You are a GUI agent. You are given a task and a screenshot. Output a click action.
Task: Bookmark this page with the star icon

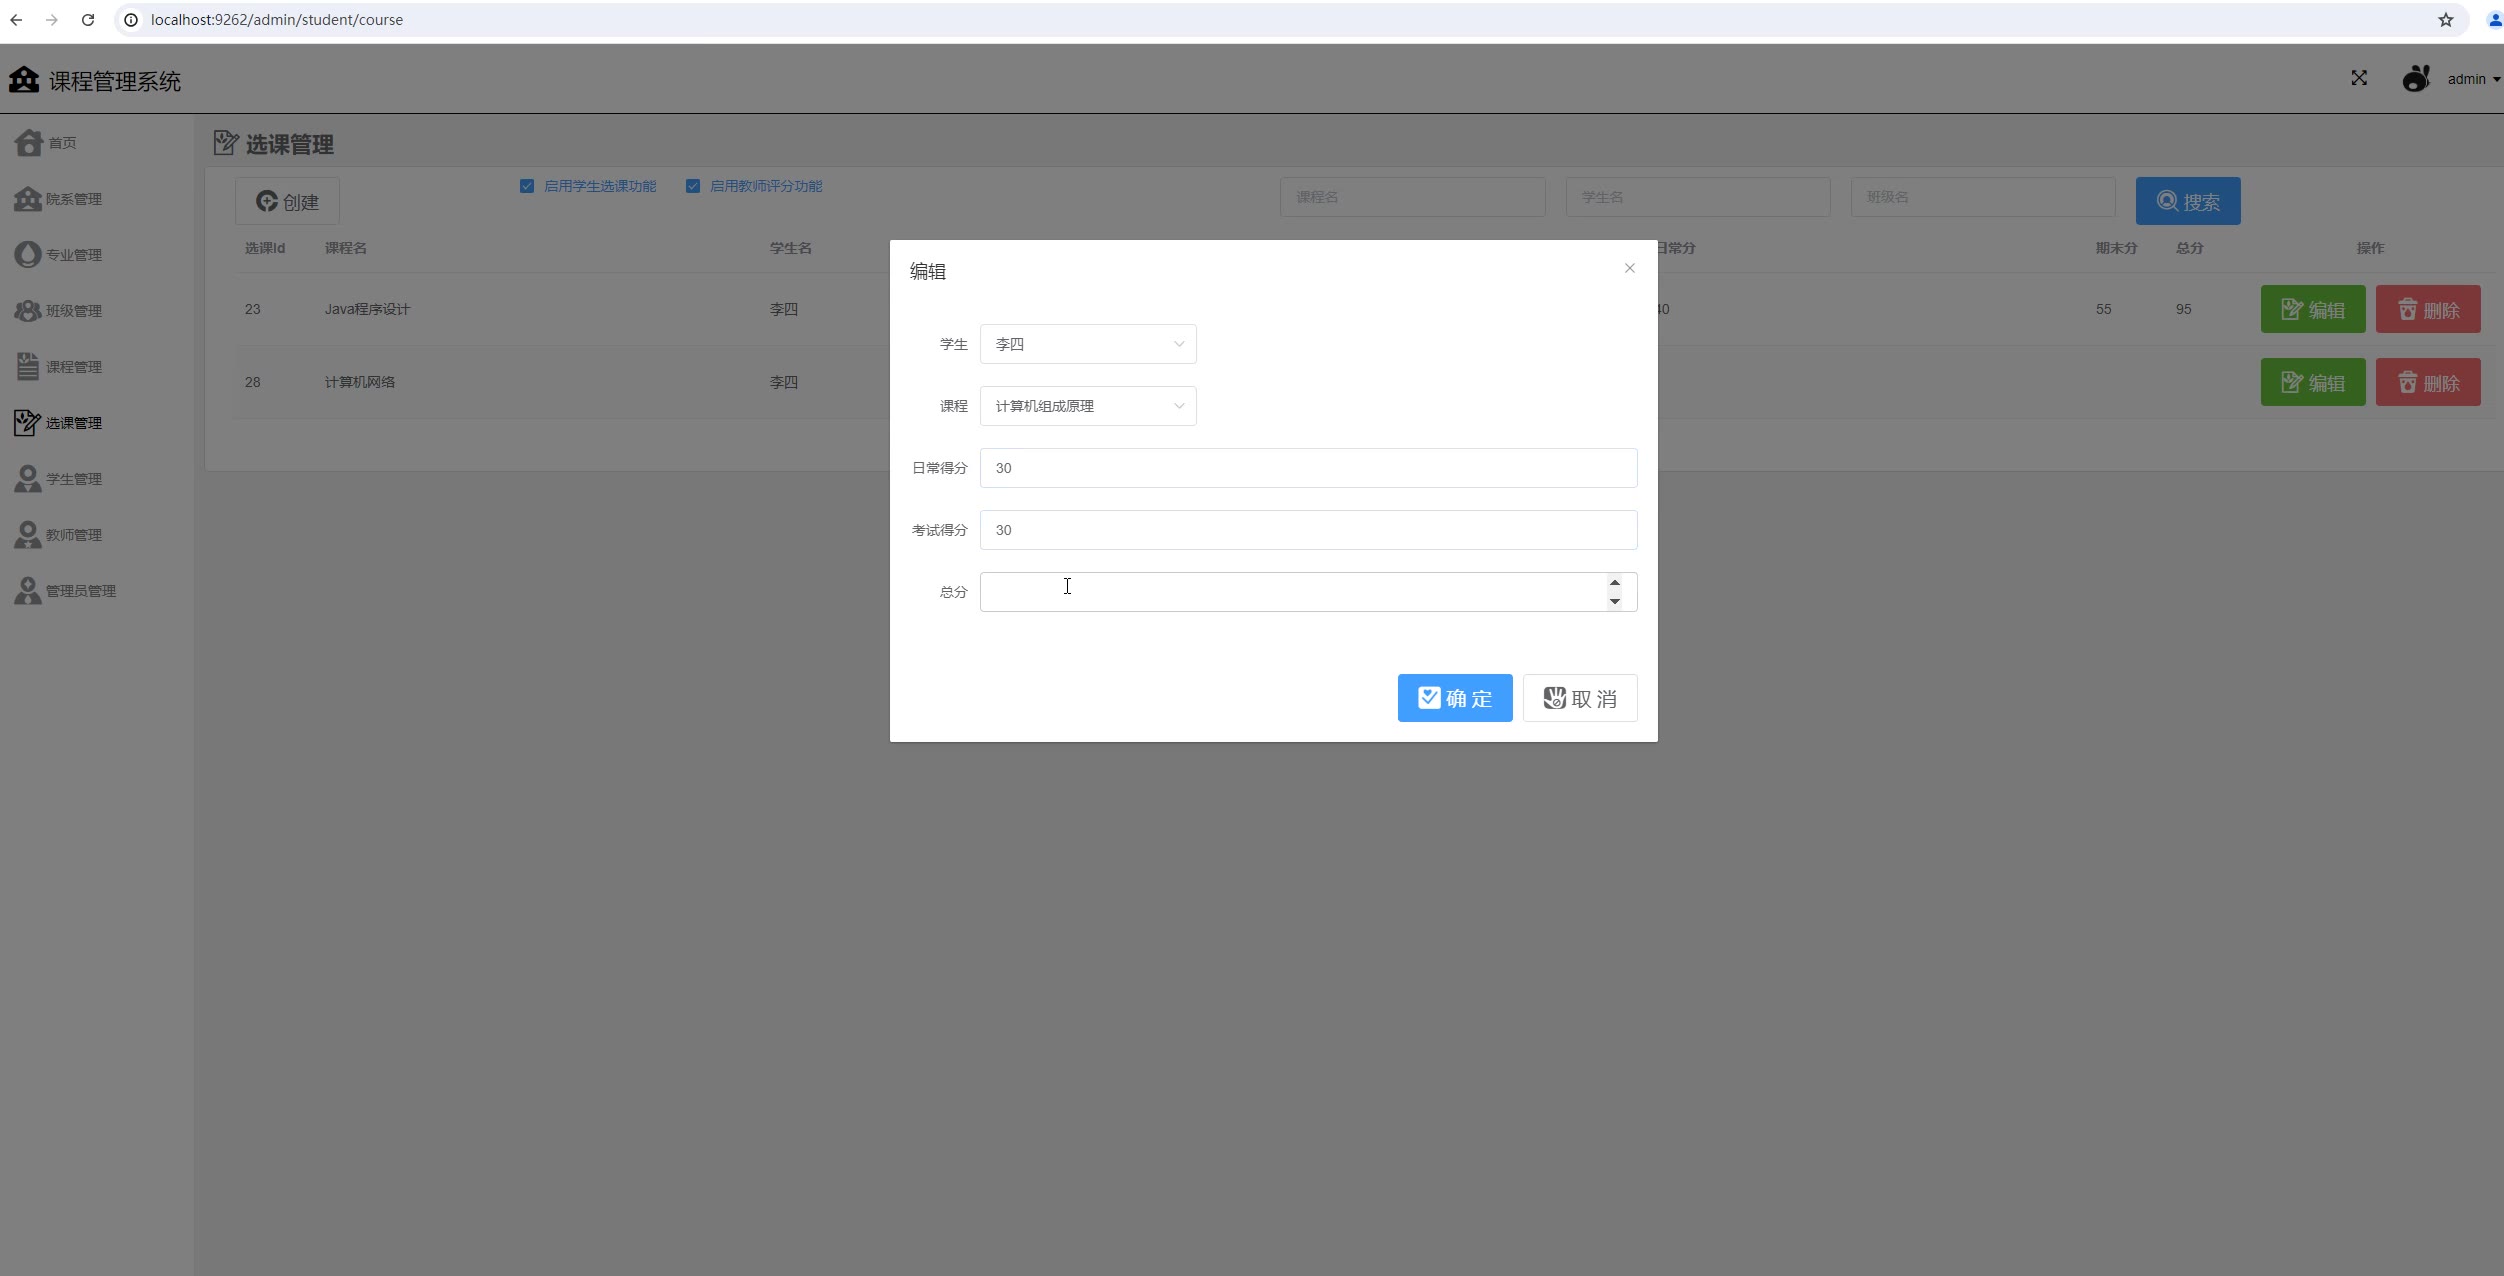point(2446,20)
